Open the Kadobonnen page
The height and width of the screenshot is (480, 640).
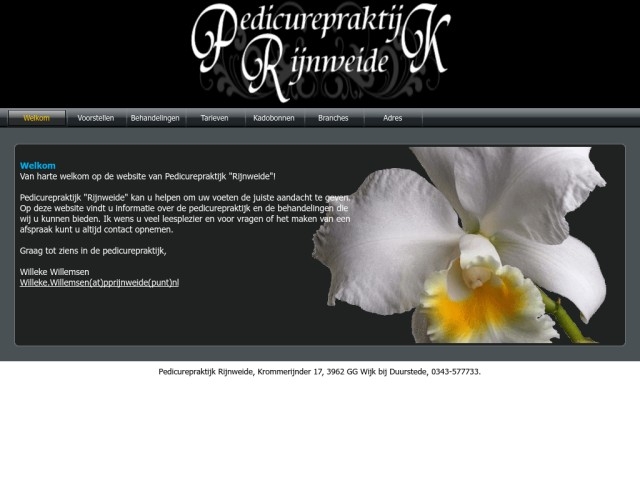coord(273,118)
